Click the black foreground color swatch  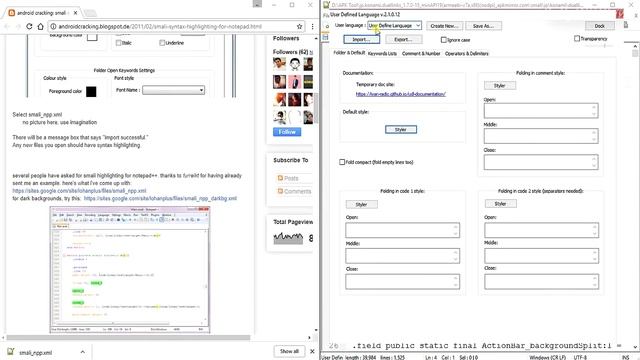coord(91,91)
